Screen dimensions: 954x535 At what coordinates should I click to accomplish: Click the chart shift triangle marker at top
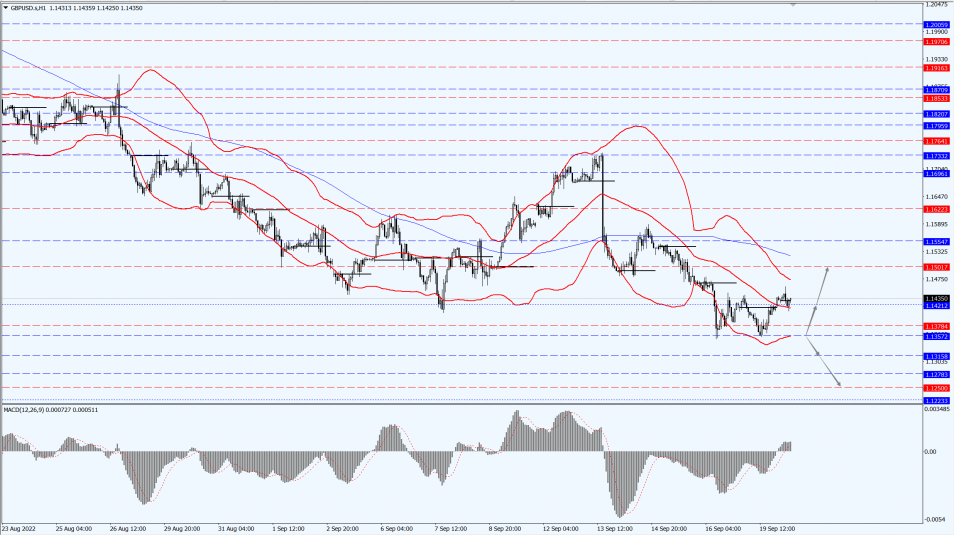point(794,5)
